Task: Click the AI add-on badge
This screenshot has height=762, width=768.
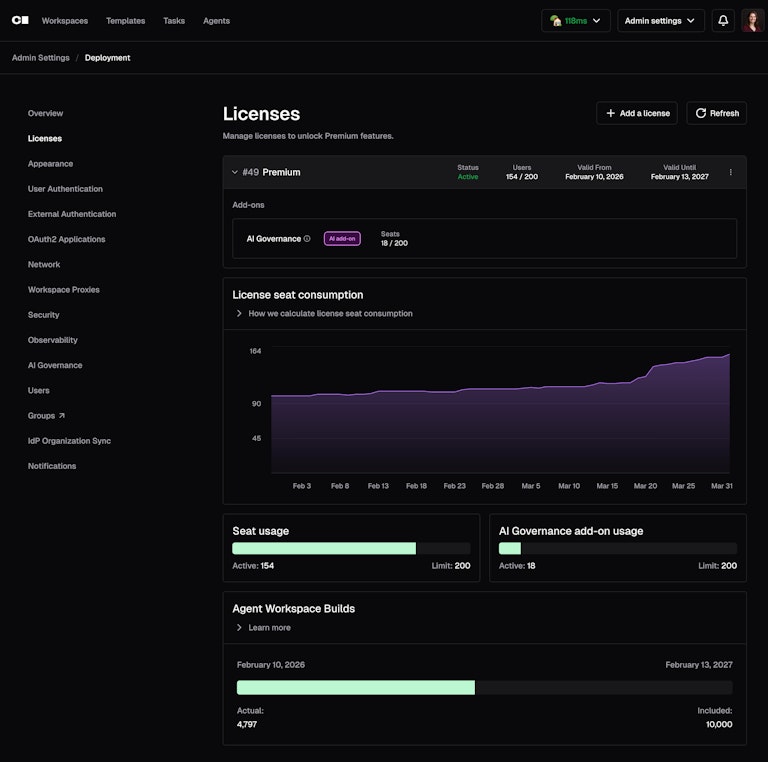Action: 342,239
